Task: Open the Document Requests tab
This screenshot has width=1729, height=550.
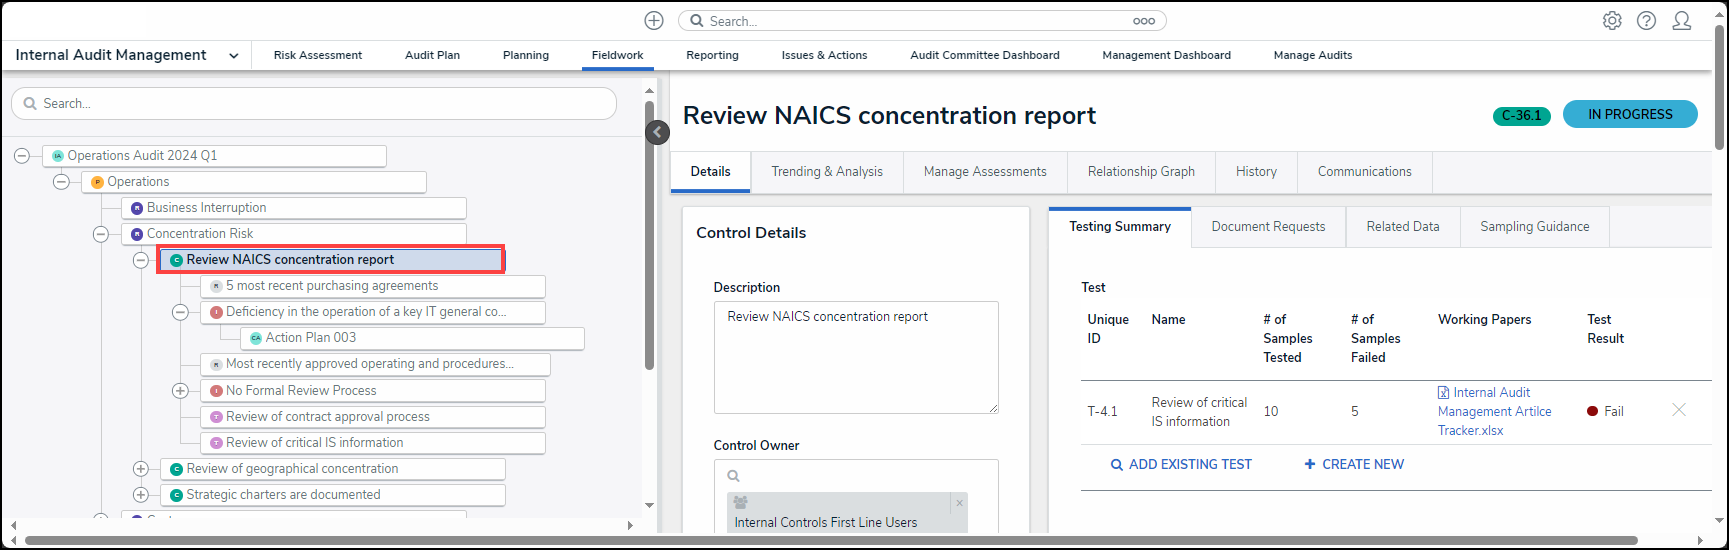Action: click(1268, 227)
